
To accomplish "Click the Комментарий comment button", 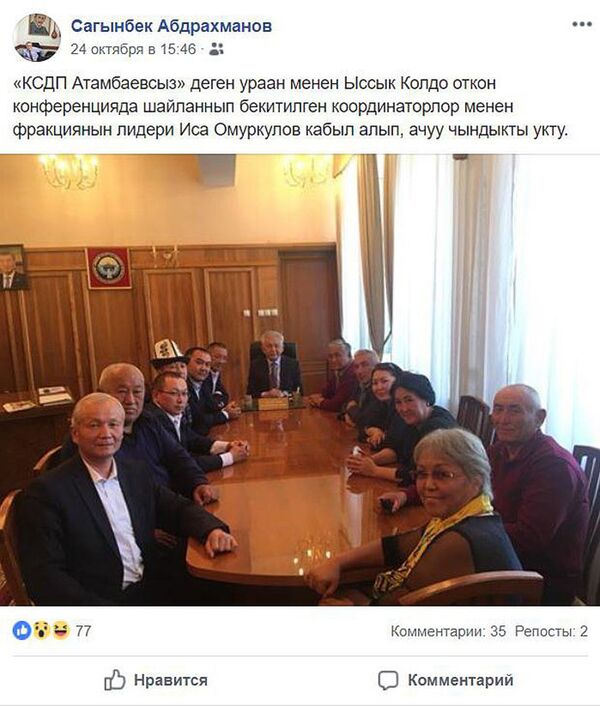I will [x=446, y=680].
